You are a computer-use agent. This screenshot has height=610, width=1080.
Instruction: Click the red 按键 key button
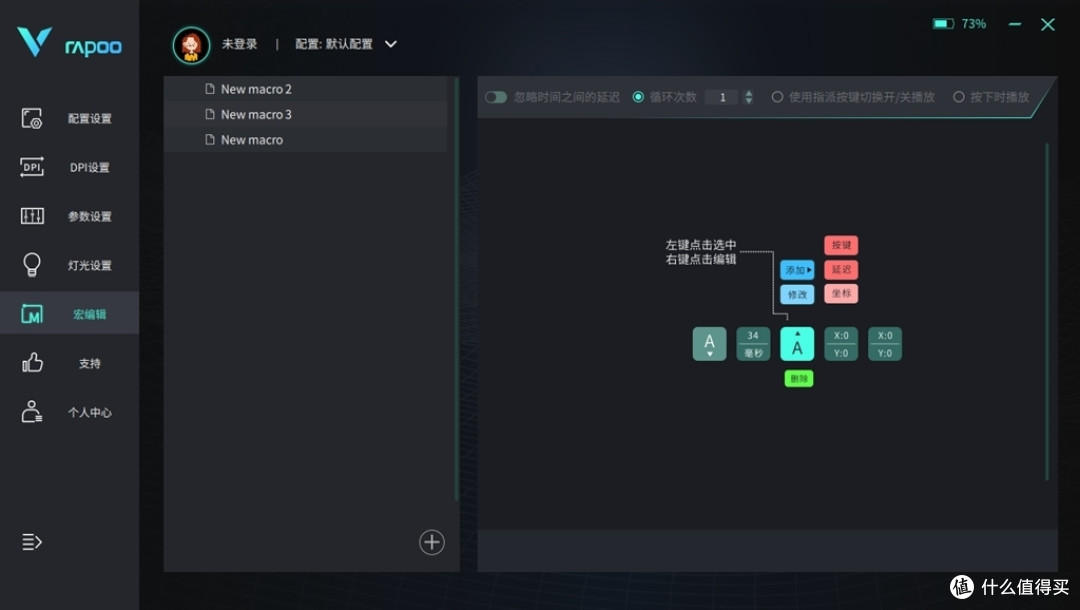841,245
